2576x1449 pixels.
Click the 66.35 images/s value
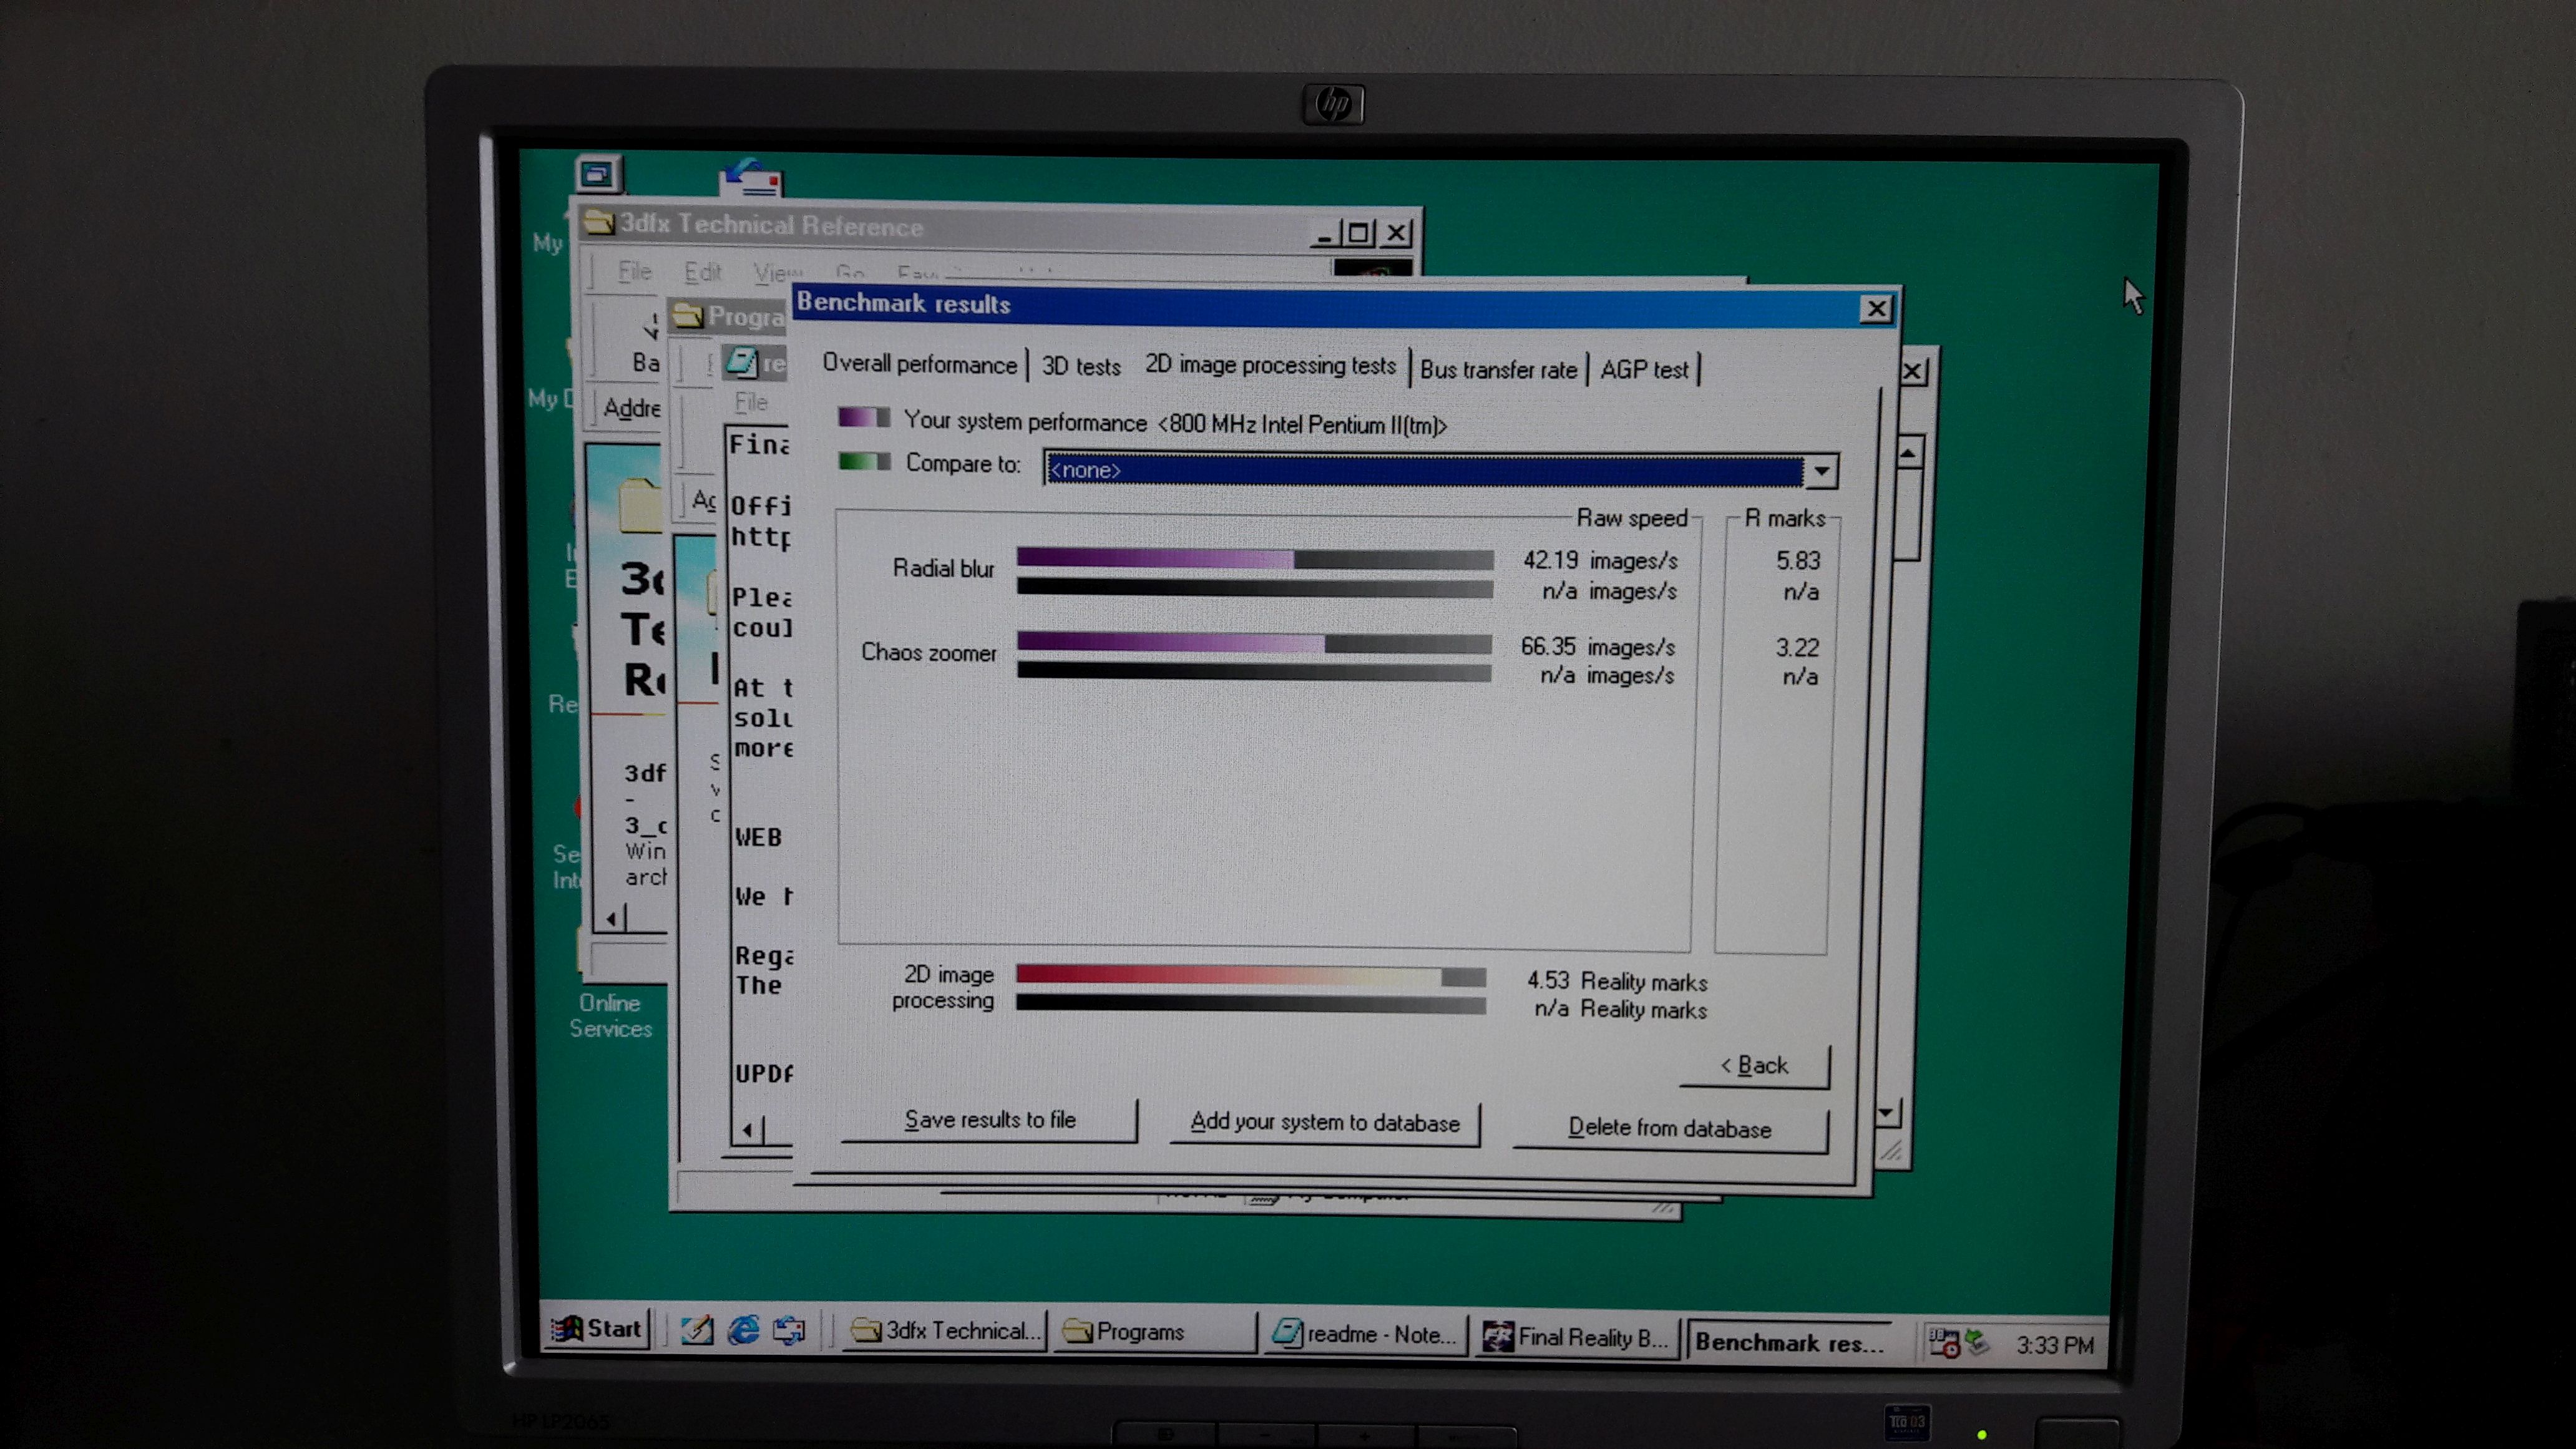tap(1597, 647)
